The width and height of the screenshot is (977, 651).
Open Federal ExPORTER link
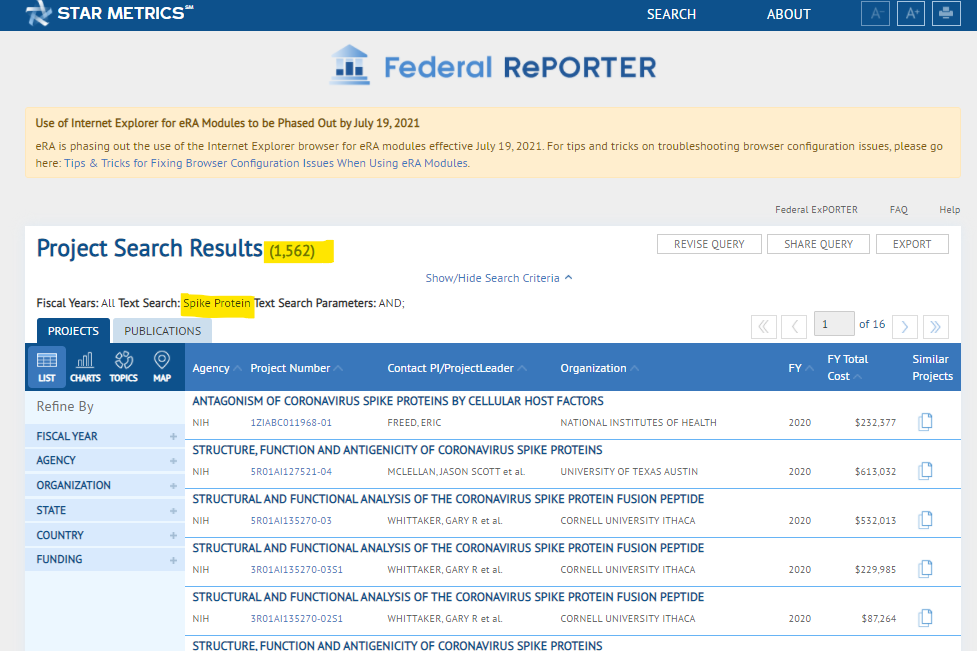coord(816,210)
